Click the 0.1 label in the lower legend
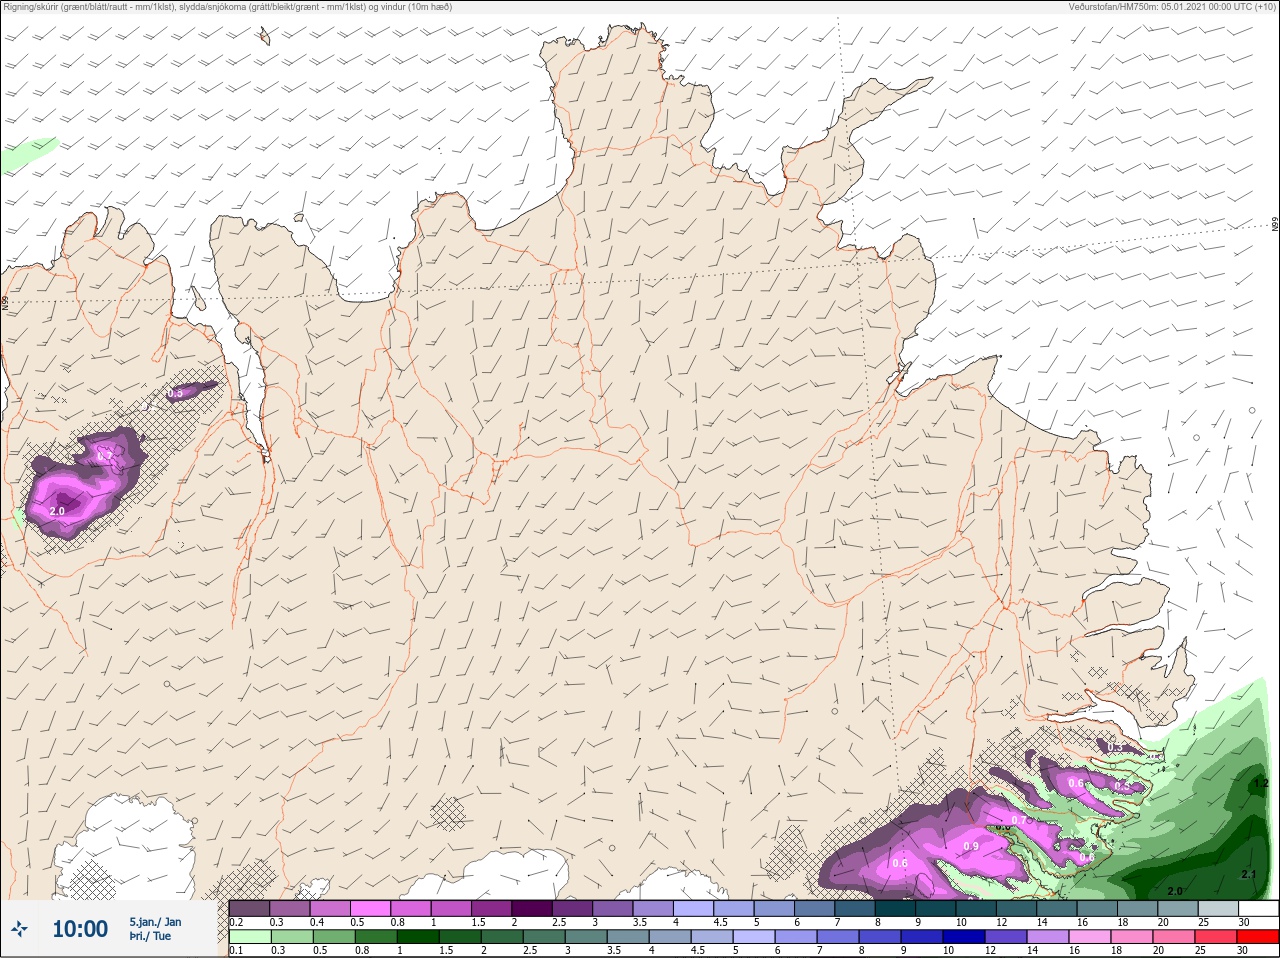This screenshot has width=1280, height=958. click(235, 951)
